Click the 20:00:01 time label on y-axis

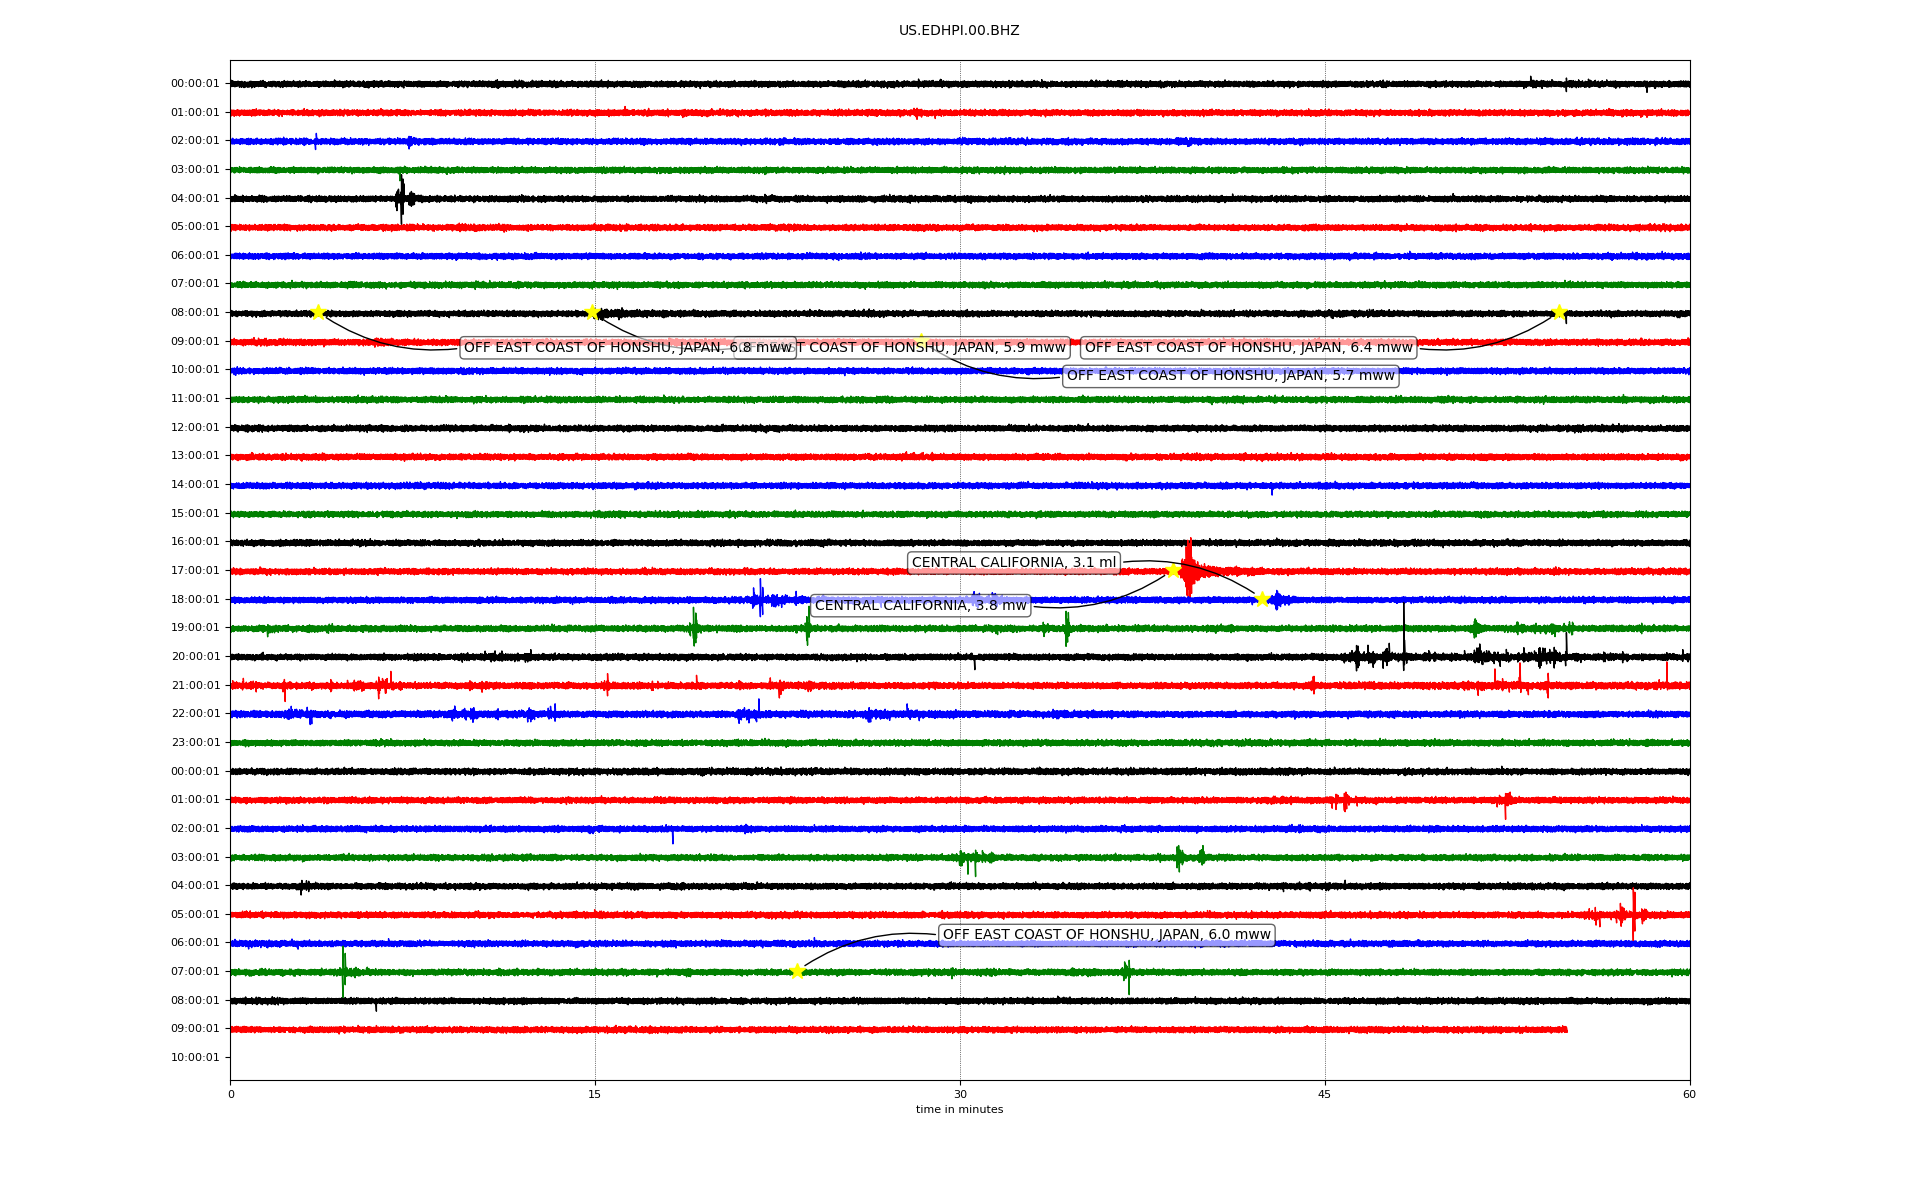[195, 657]
